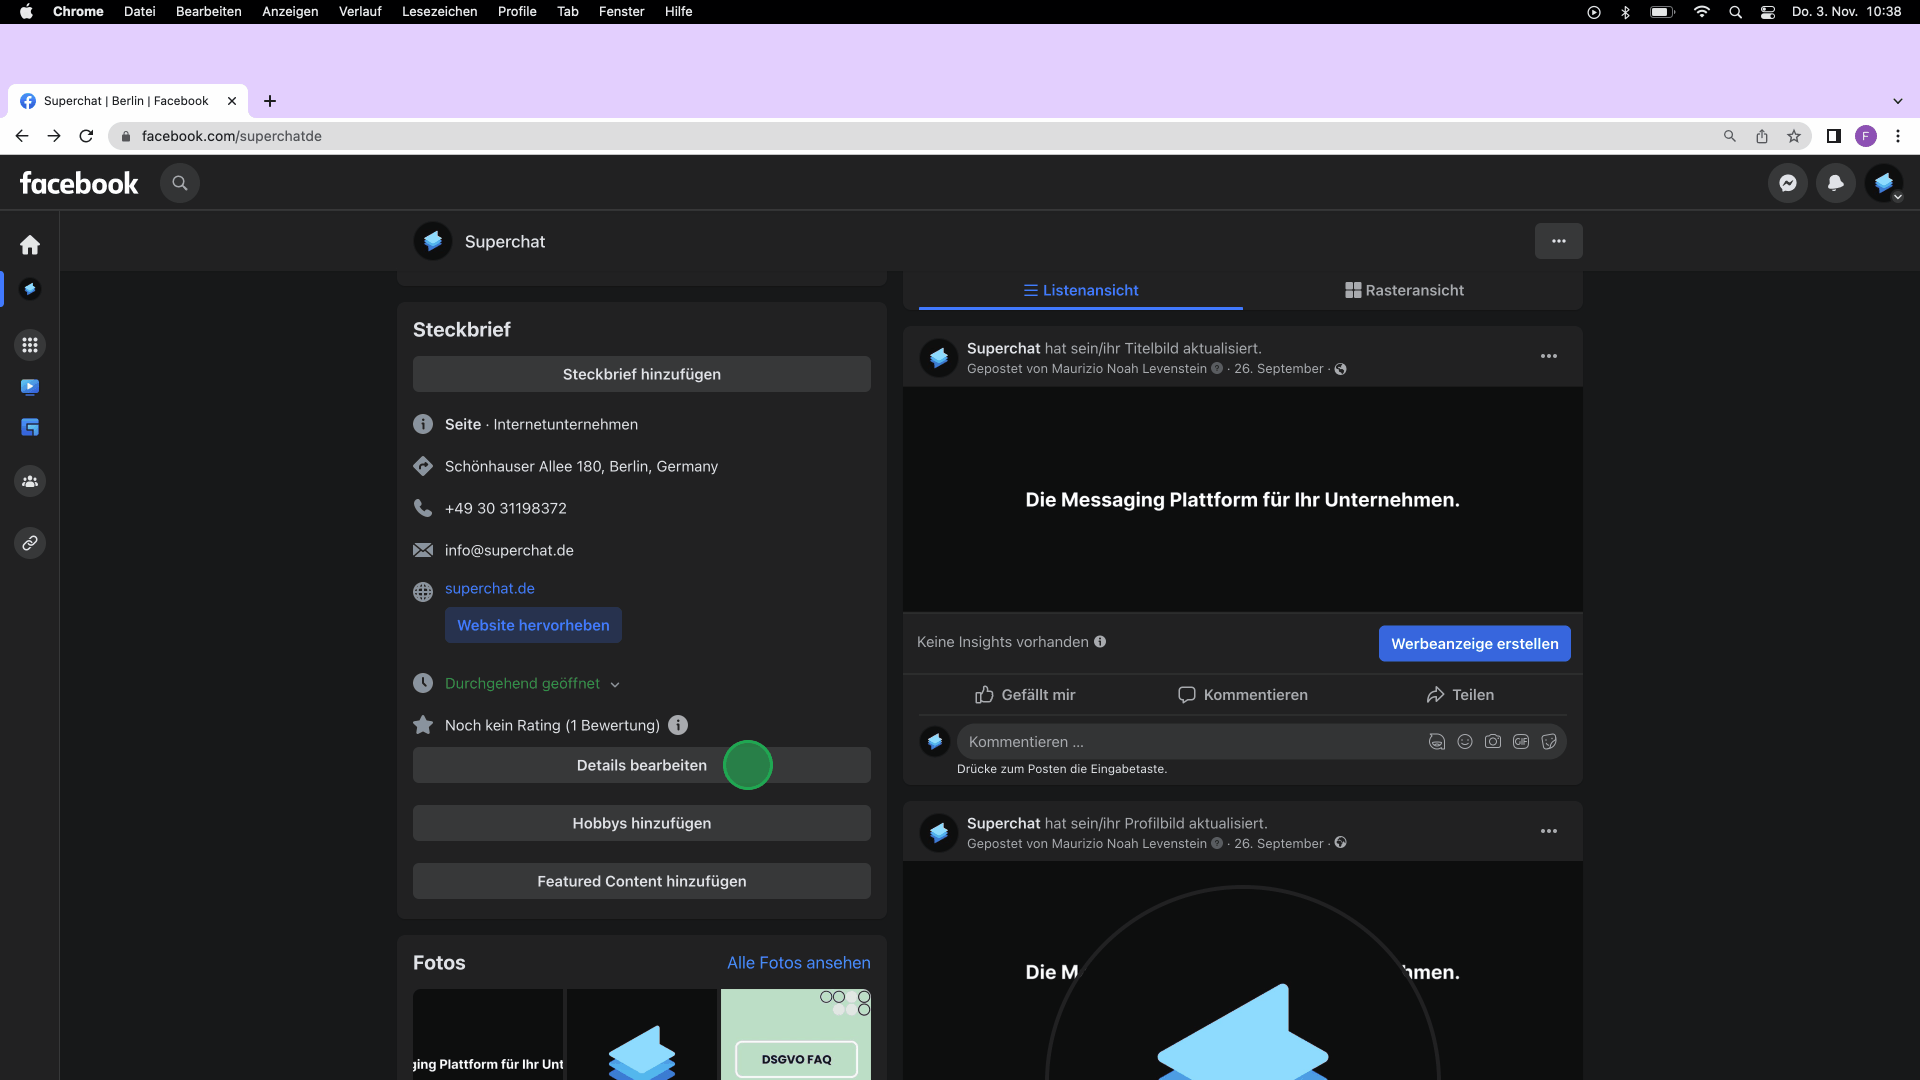This screenshot has height=1080, width=1920.
Task: Open Watch video icon in sidebar
Action: (x=30, y=387)
